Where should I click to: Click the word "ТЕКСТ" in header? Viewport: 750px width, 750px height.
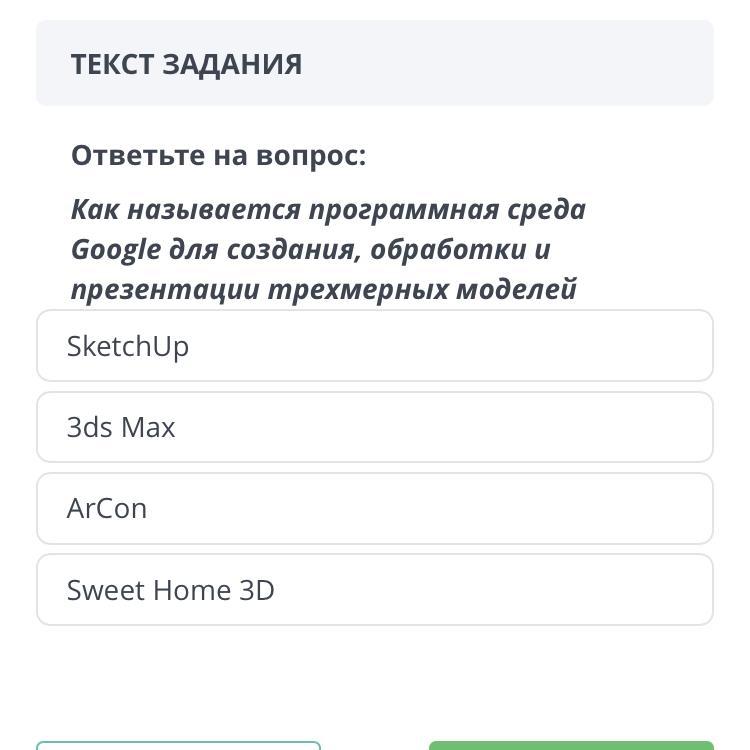[x=112, y=64]
